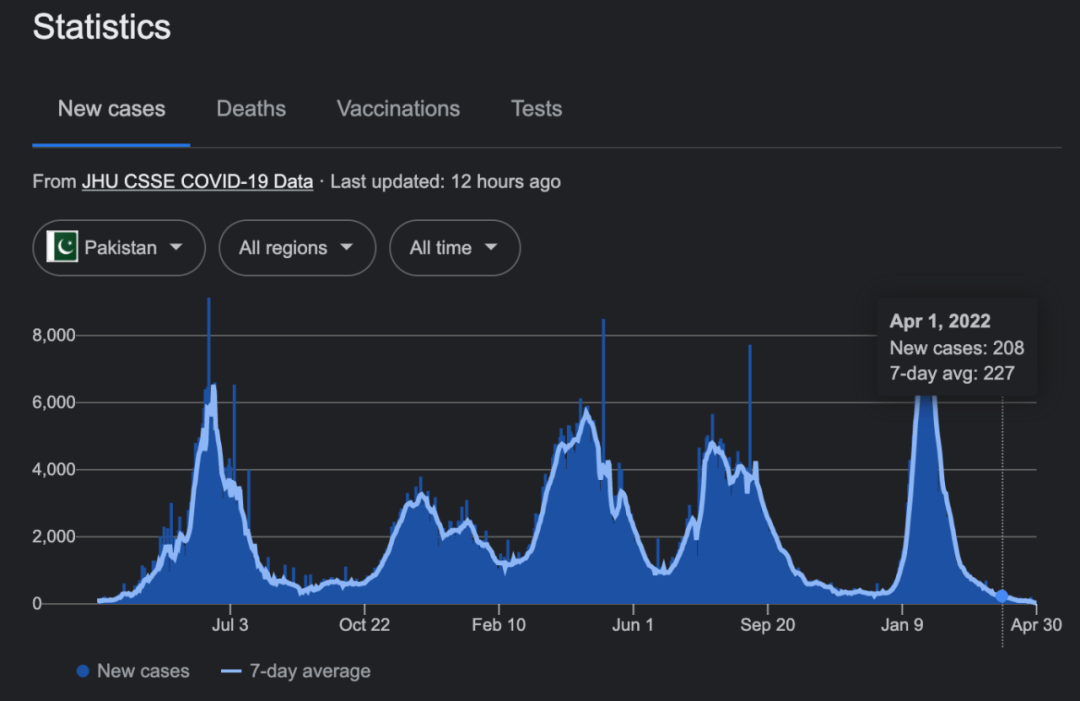This screenshot has height=701, width=1080.
Task: Switch to the Vaccinations tab
Action: [x=398, y=109]
